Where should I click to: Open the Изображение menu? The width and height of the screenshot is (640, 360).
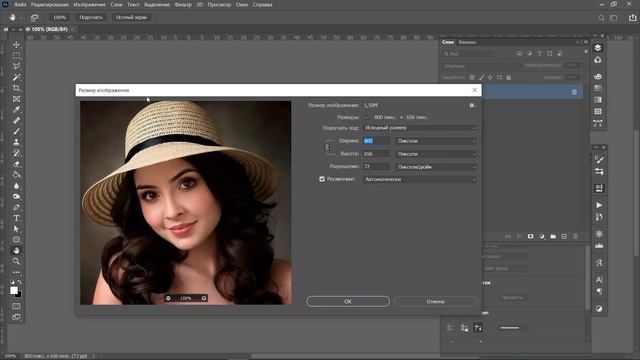(89, 5)
